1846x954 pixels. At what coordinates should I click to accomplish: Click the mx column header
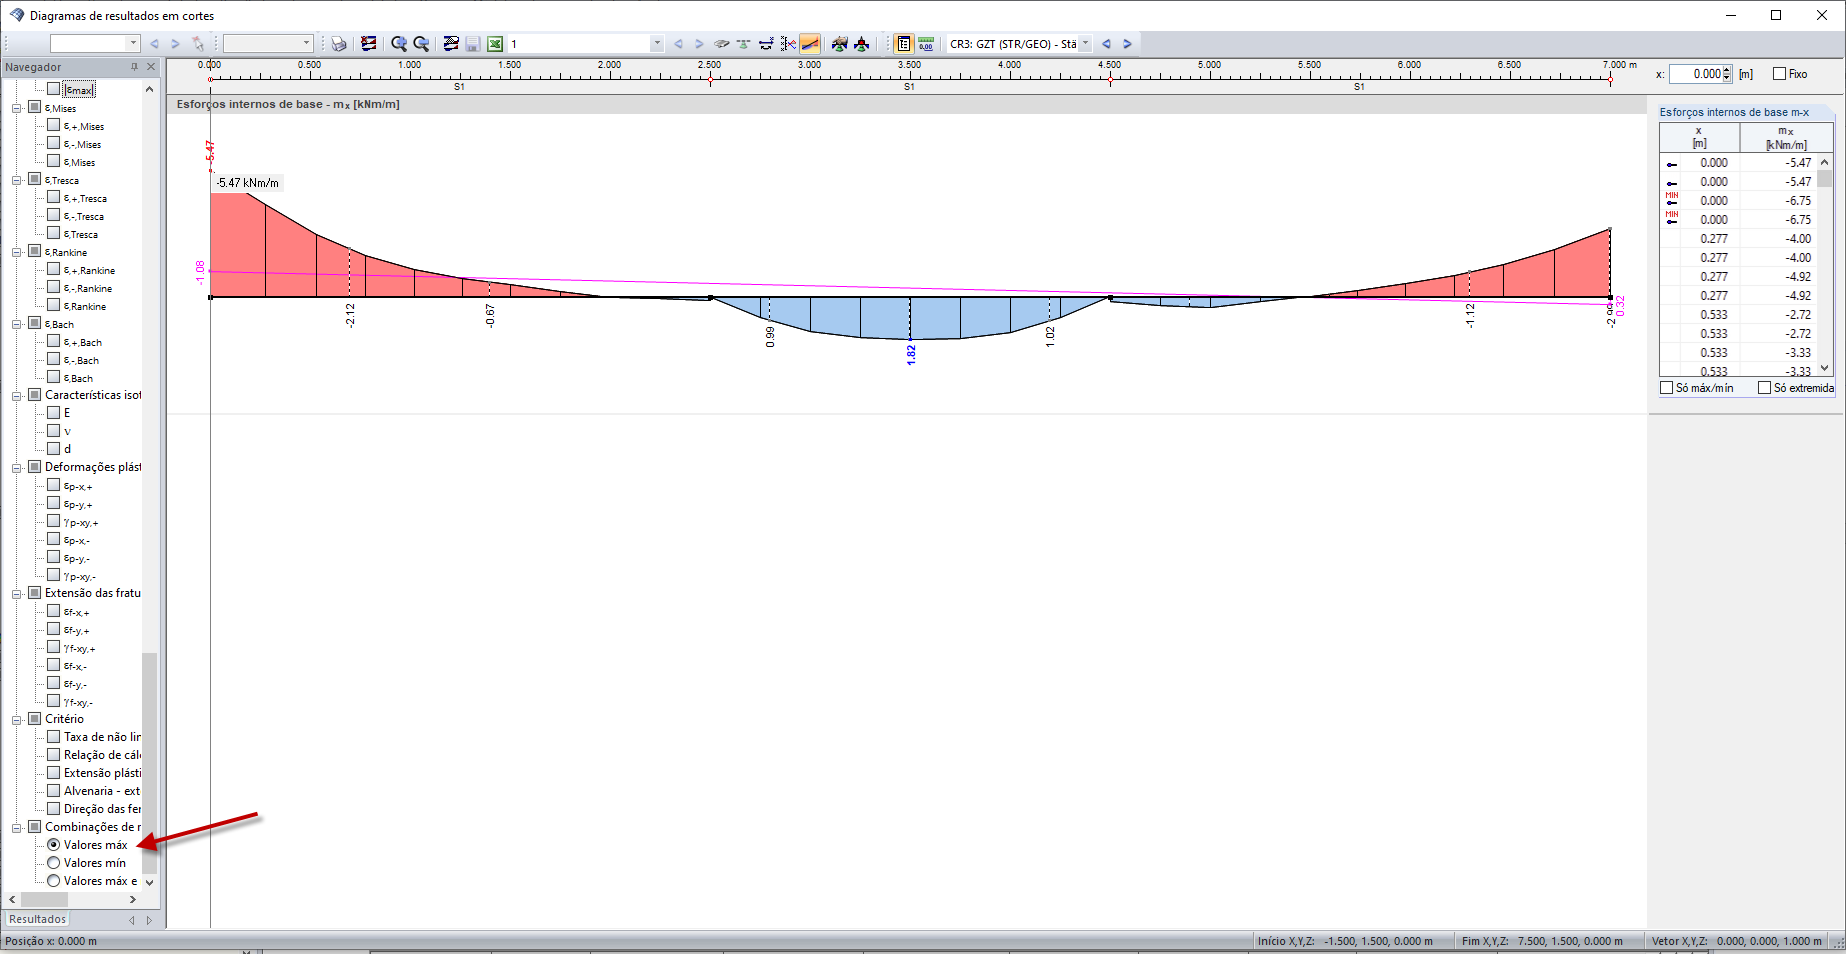[1786, 138]
